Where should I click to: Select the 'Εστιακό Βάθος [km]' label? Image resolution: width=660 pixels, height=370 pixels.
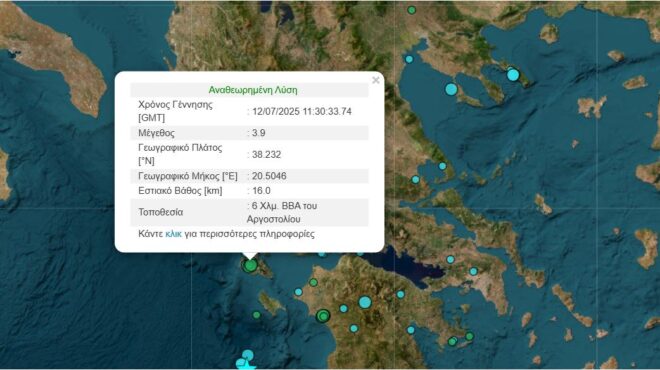[180, 191]
